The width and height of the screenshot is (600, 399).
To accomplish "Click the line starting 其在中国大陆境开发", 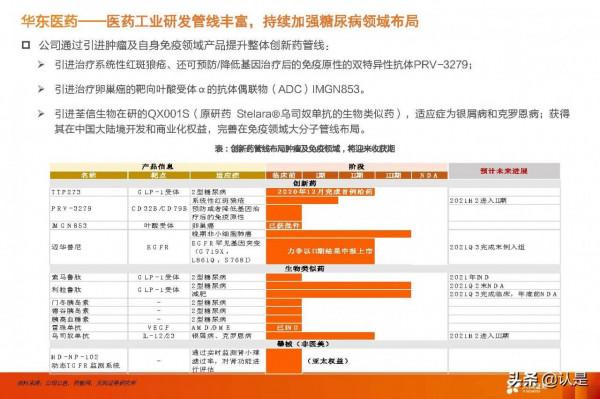I will tap(210, 129).
